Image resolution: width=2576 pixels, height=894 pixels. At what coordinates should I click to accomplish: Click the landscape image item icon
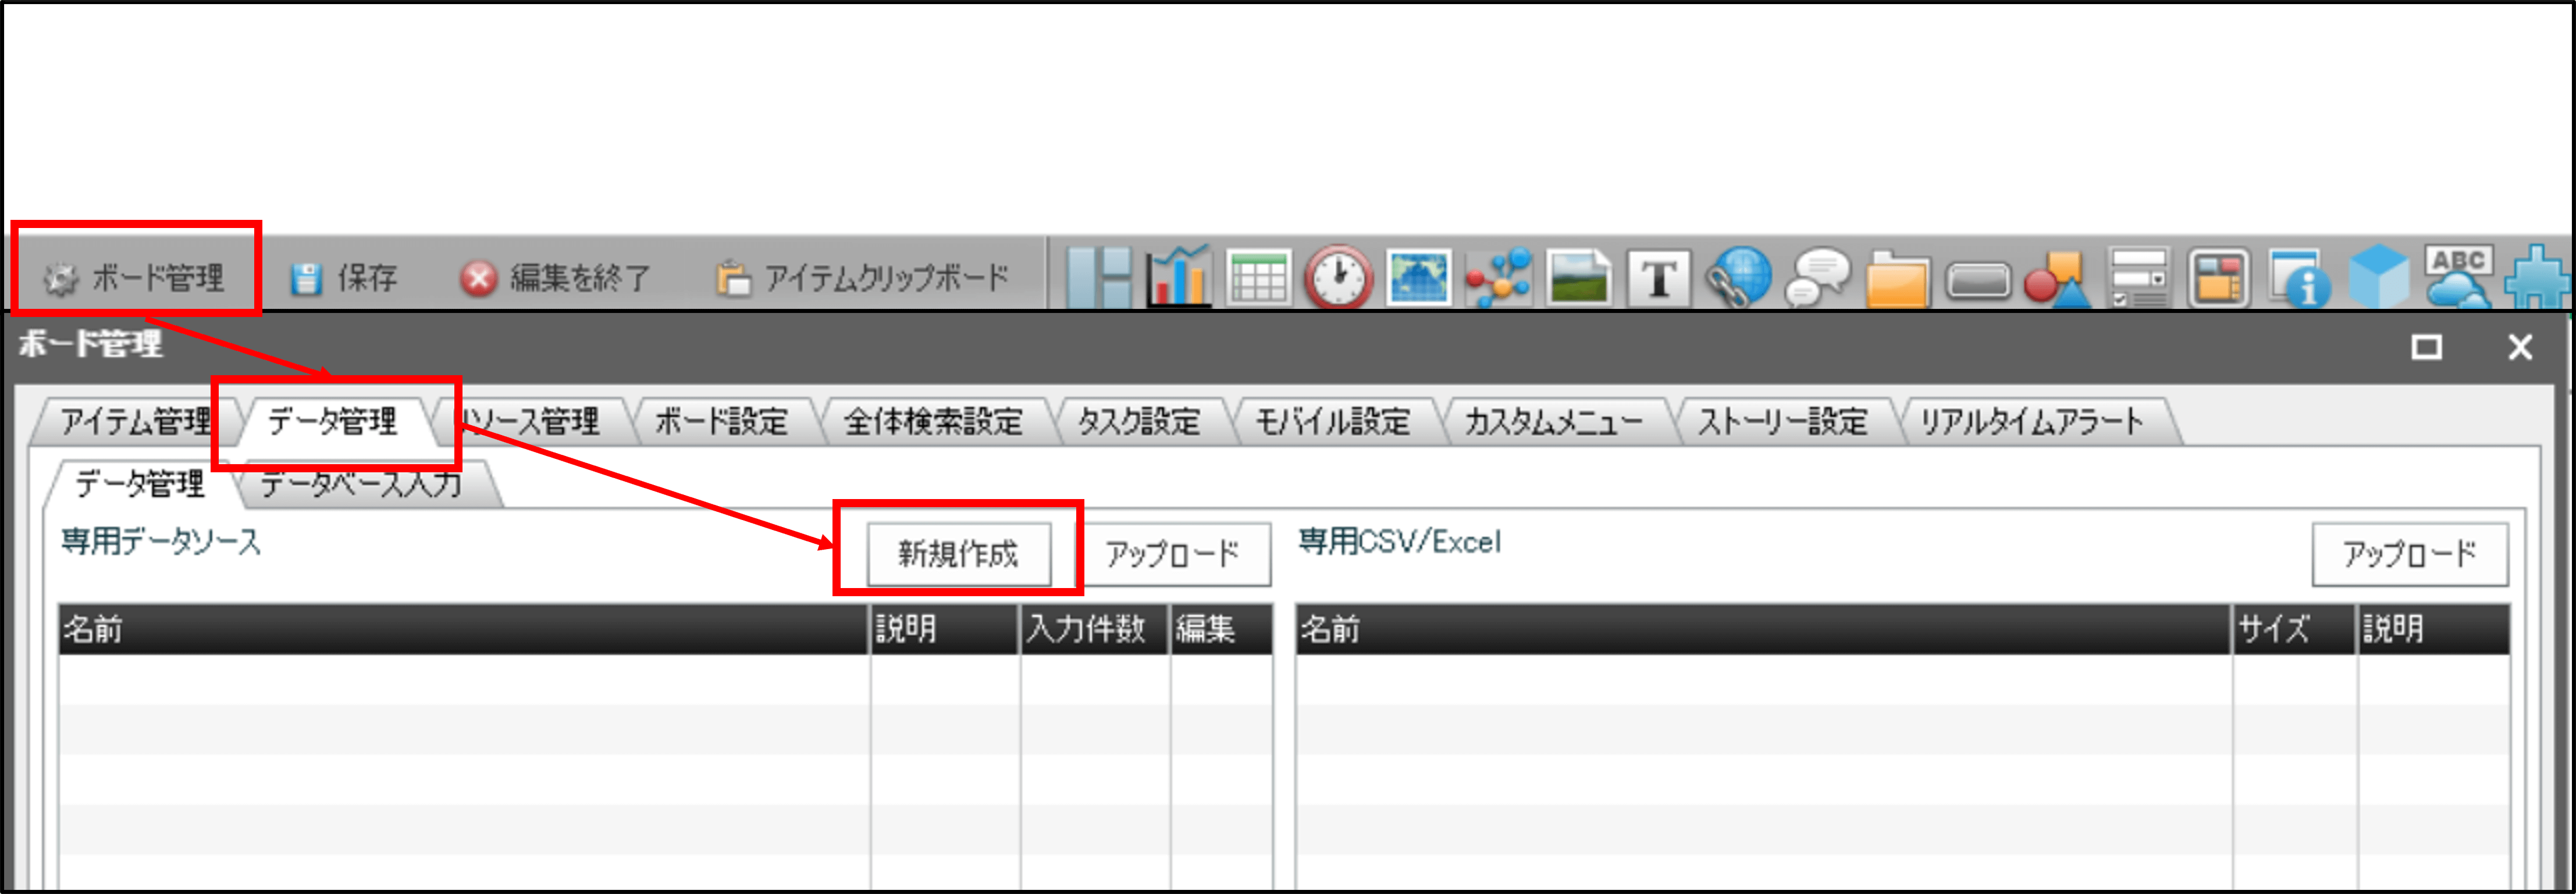pos(1578,277)
